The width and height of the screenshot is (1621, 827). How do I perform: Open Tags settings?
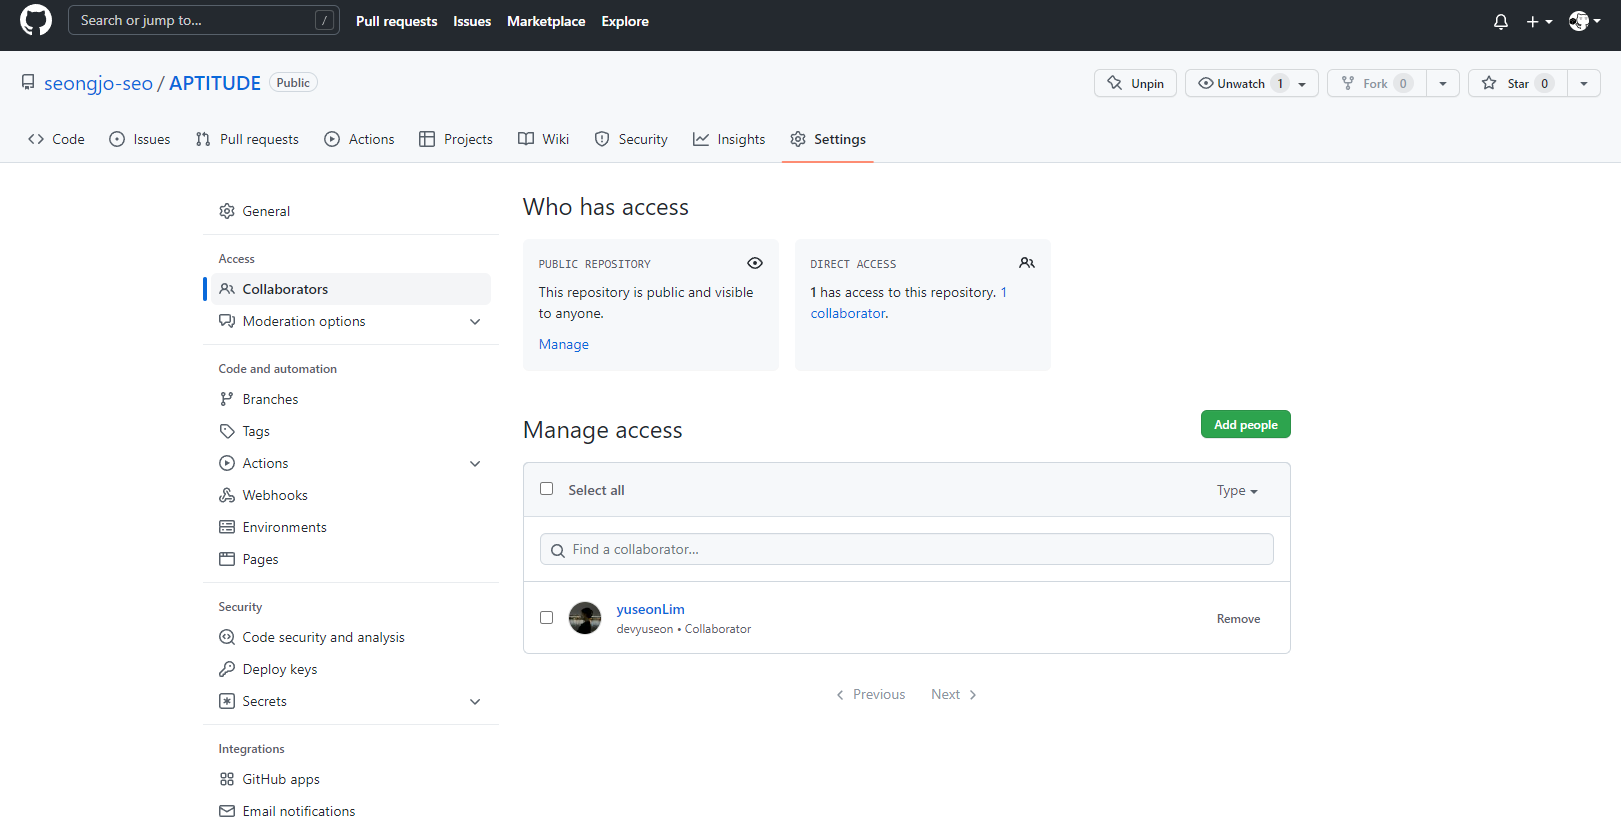point(351,431)
